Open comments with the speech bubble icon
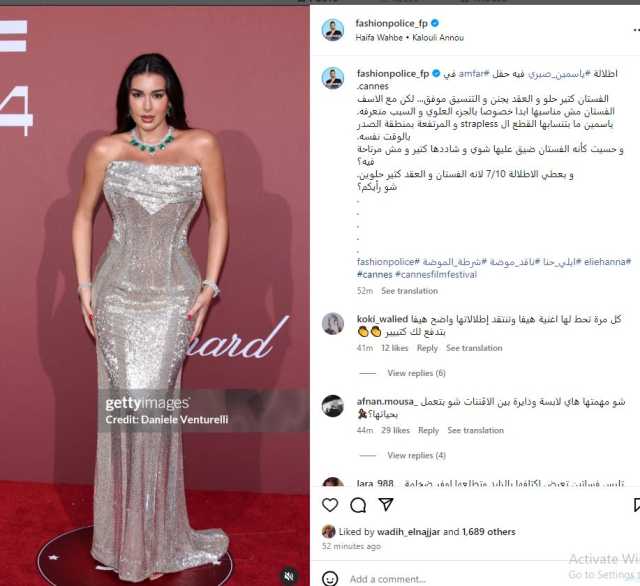Screen dimensions: 640x586 pyautogui.click(x=358, y=505)
